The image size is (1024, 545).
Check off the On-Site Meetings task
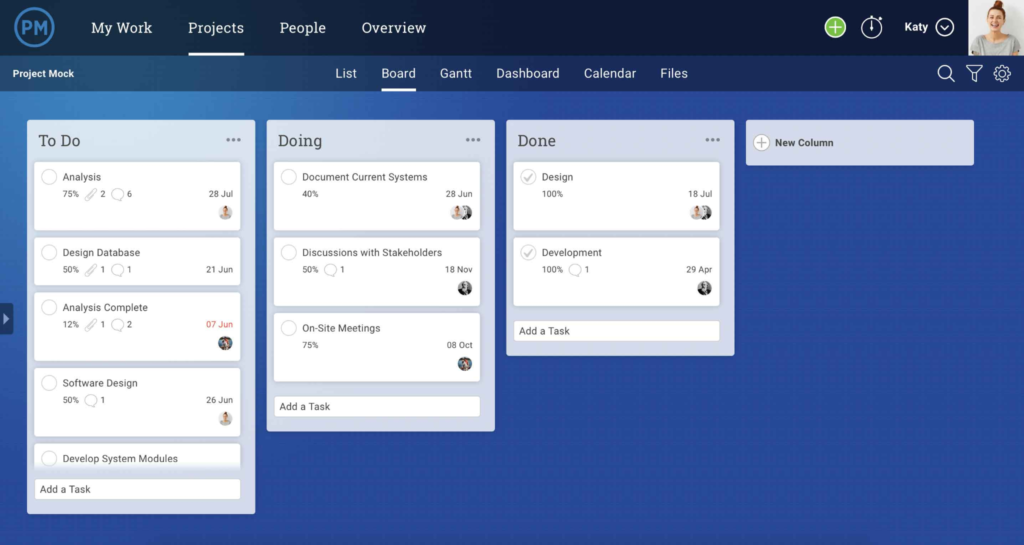[289, 328]
